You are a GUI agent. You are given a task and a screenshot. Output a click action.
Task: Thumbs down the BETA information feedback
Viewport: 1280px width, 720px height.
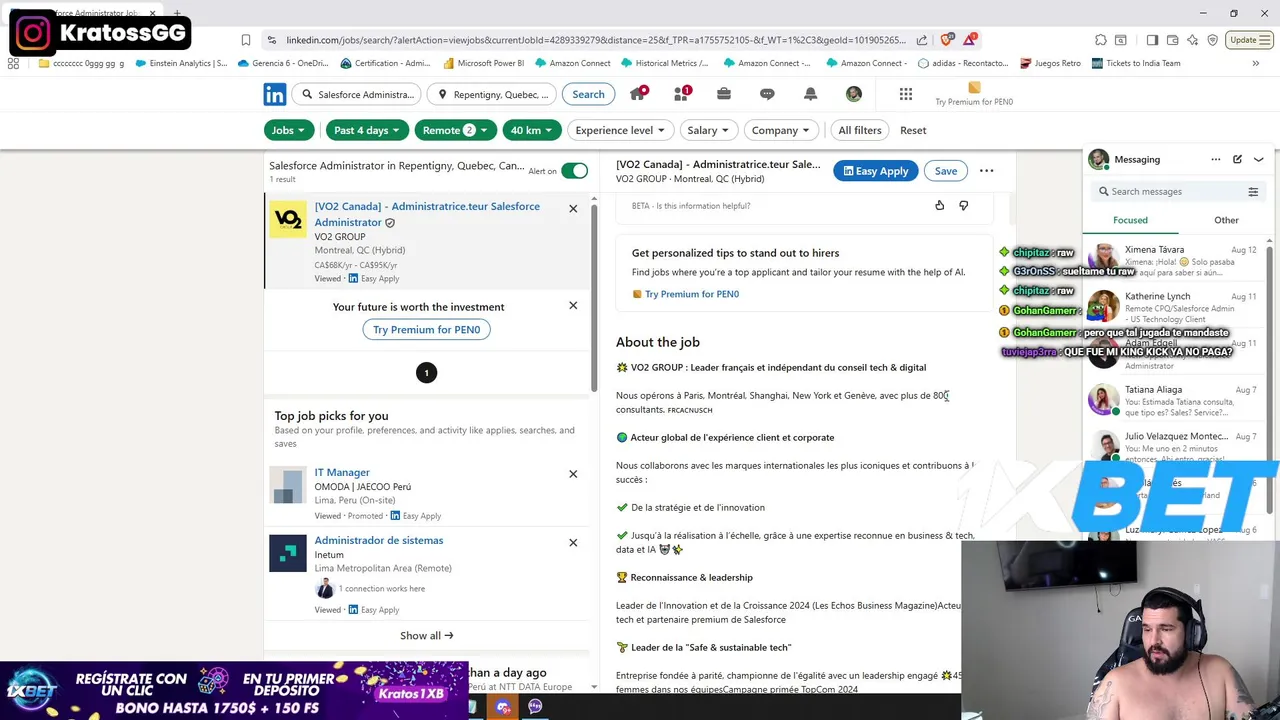tap(964, 205)
